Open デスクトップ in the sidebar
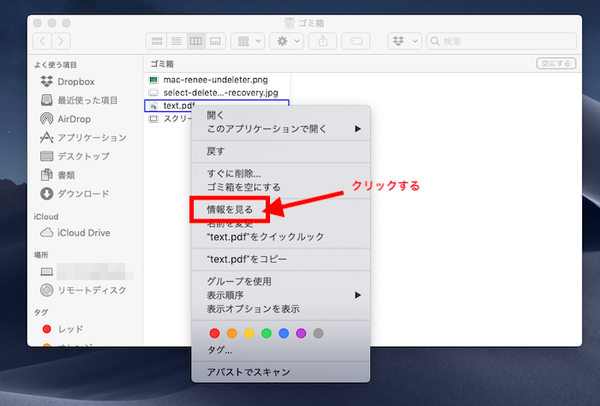 pos(75,156)
